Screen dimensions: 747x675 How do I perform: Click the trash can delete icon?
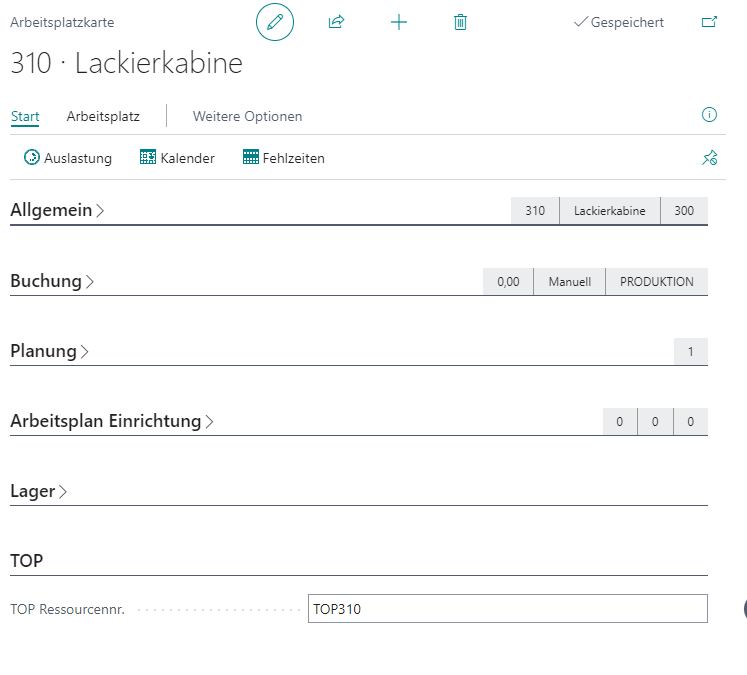pyautogui.click(x=460, y=22)
